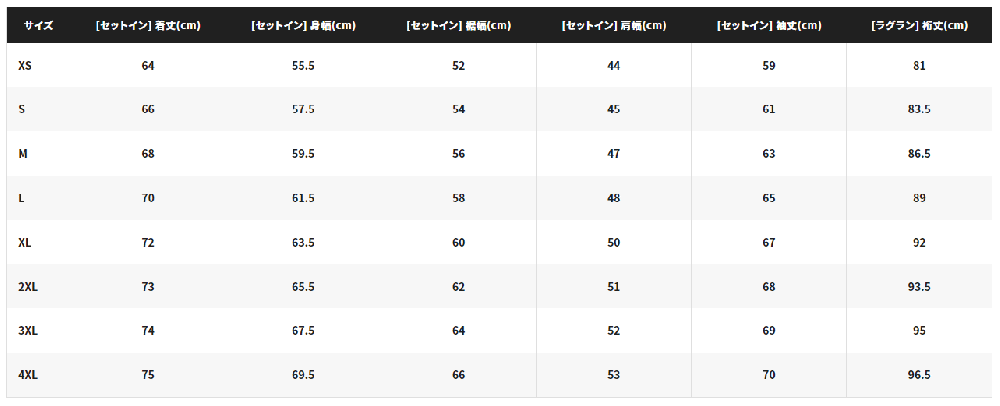Select the 4XL size row label
The image size is (1000, 406).
click(28, 375)
